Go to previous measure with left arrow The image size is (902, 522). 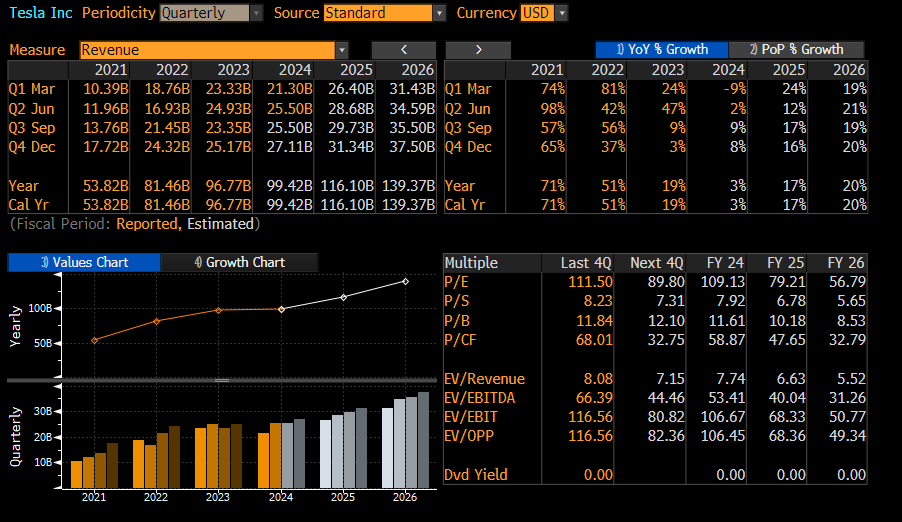click(x=404, y=50)
